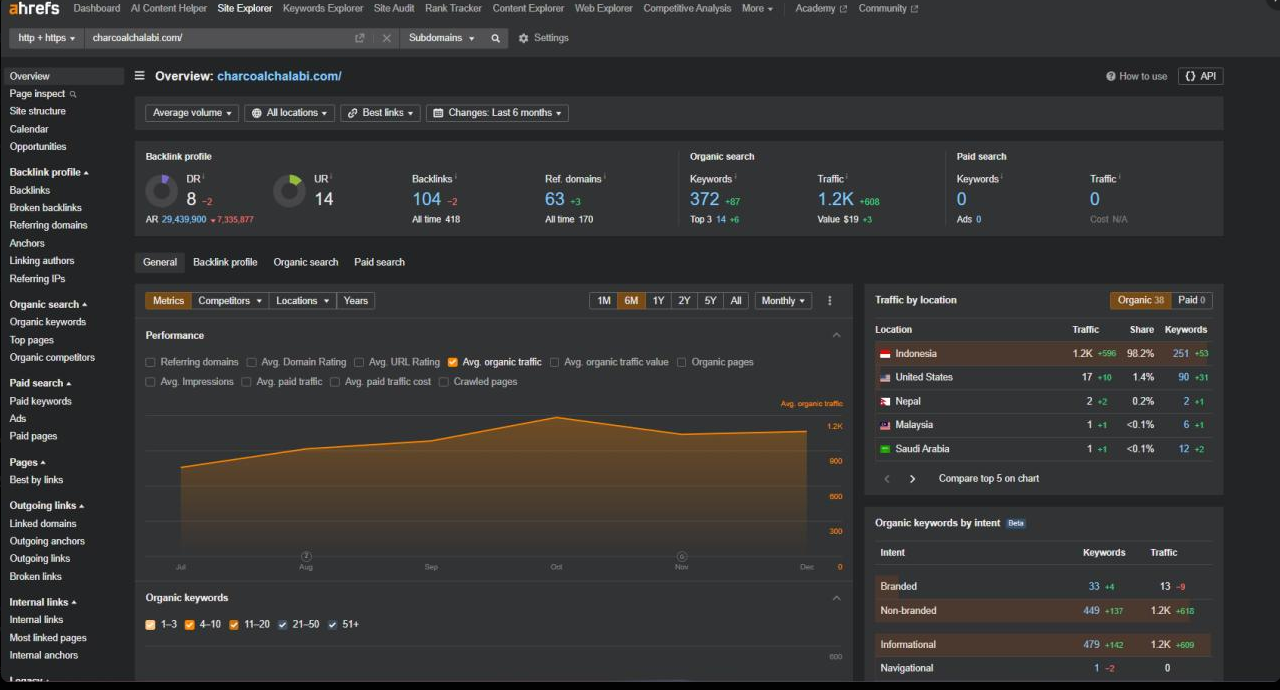Switch to the Organic search tab

click(x=306, y=262)
